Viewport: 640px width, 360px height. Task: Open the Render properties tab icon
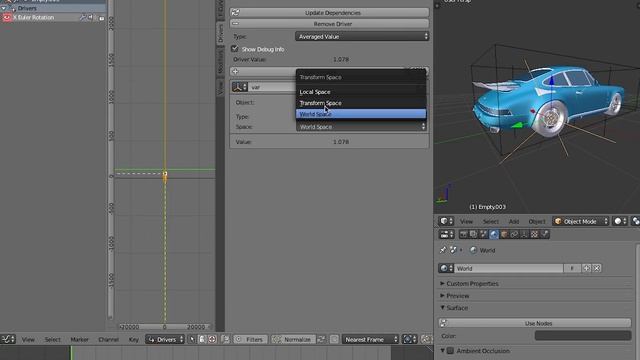coord(463,234)
